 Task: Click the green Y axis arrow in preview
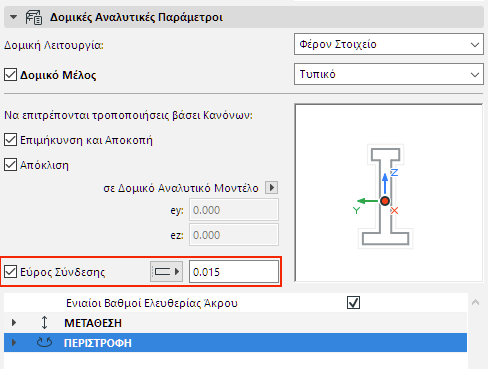[x=367, y=201]
